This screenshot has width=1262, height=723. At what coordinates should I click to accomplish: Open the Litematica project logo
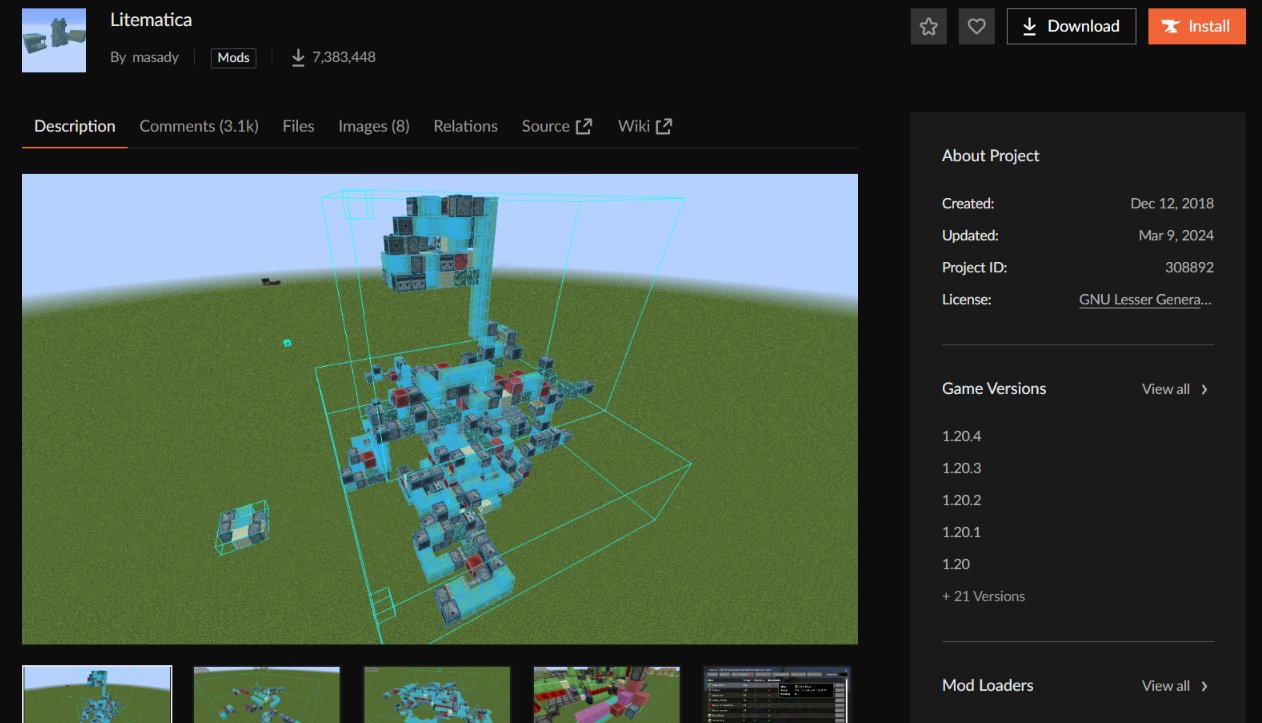(x=54, y=40)
